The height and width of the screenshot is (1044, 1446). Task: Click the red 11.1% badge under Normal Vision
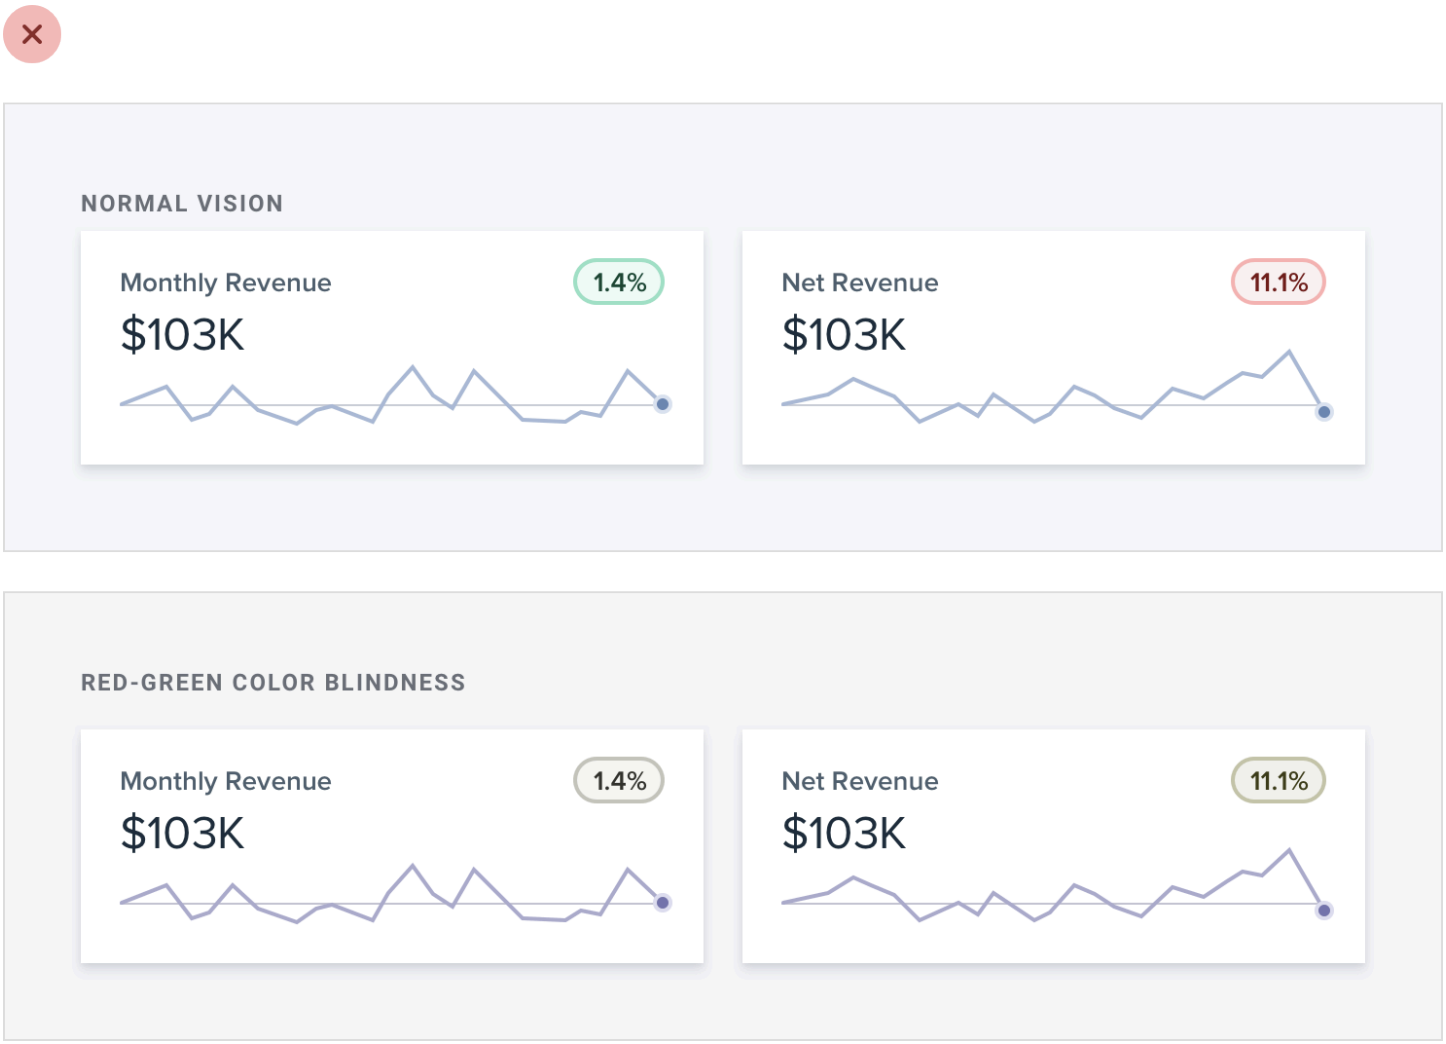pyautogui.click(x=1278, y=283)
